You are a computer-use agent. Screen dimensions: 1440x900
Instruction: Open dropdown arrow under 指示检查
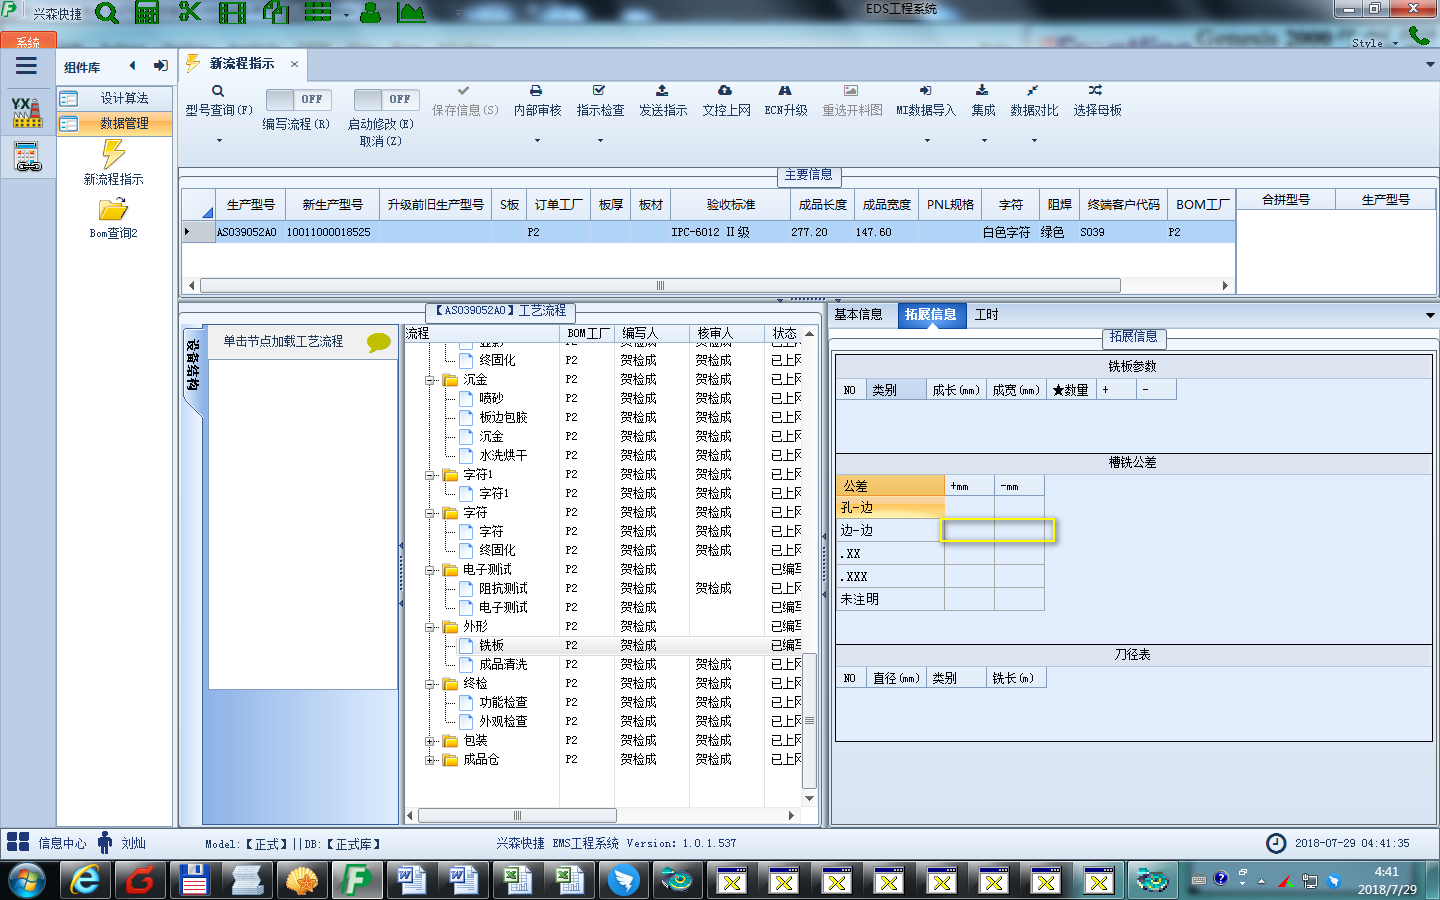tap(600, 140)
